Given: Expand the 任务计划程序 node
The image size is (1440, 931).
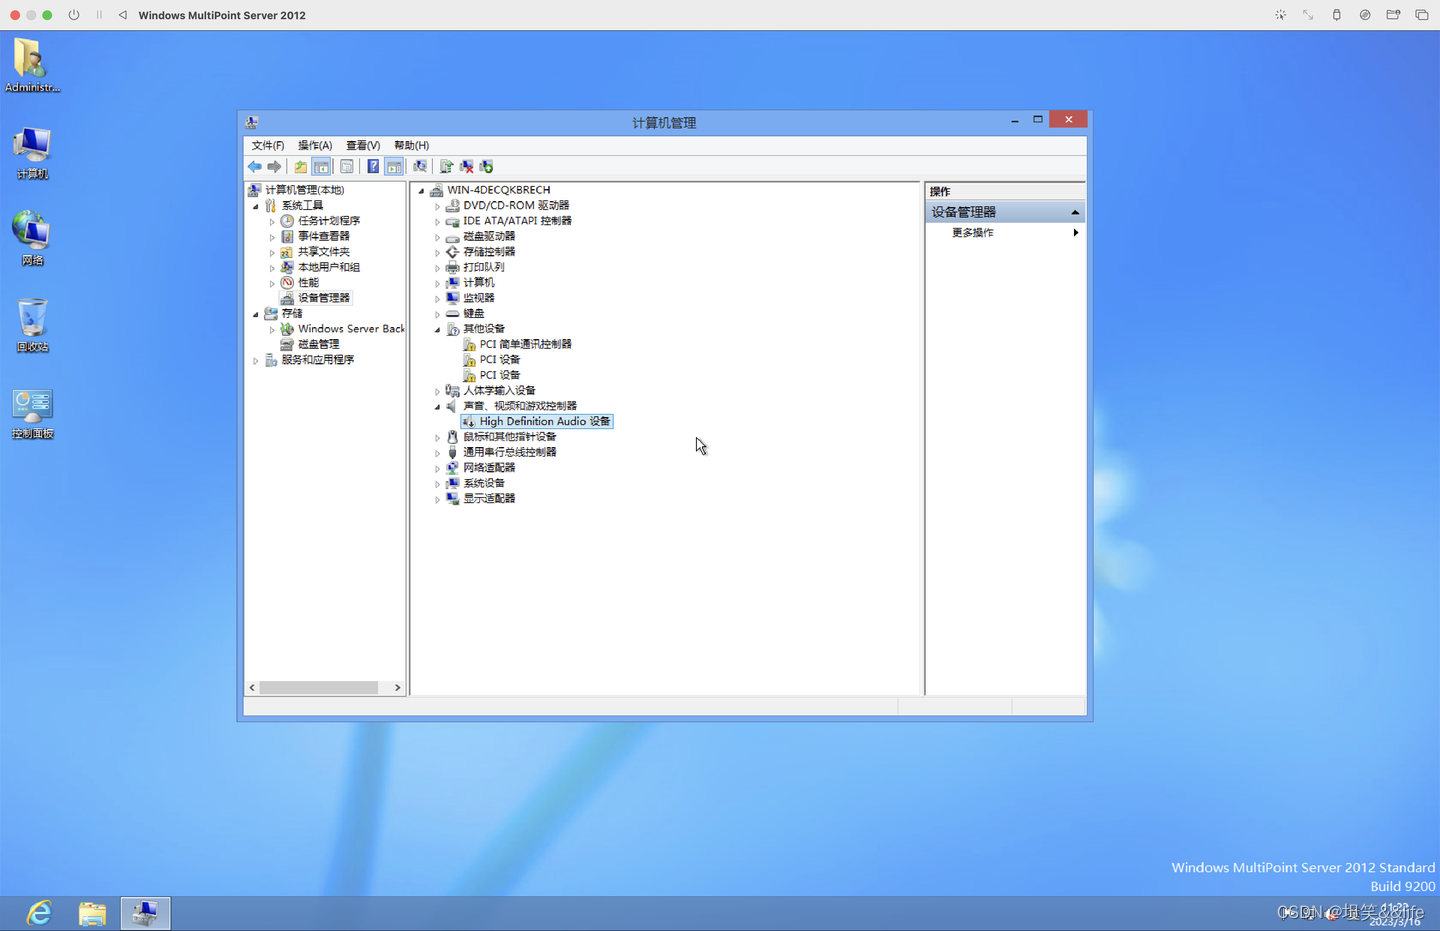Looking at the screenshot, I should [x=272, y=221].
